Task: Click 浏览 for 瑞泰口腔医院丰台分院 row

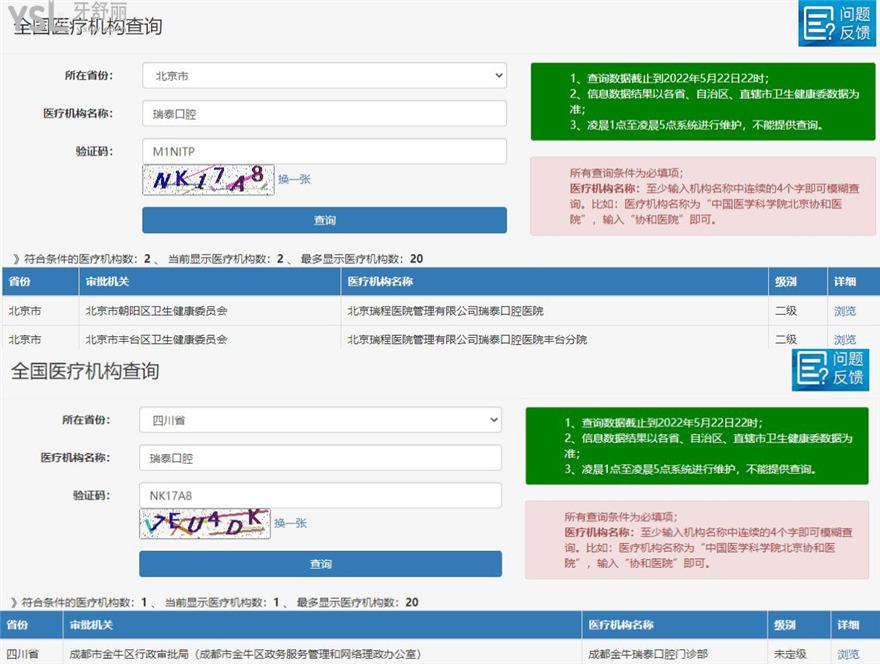Action: [x=845, y=340]
